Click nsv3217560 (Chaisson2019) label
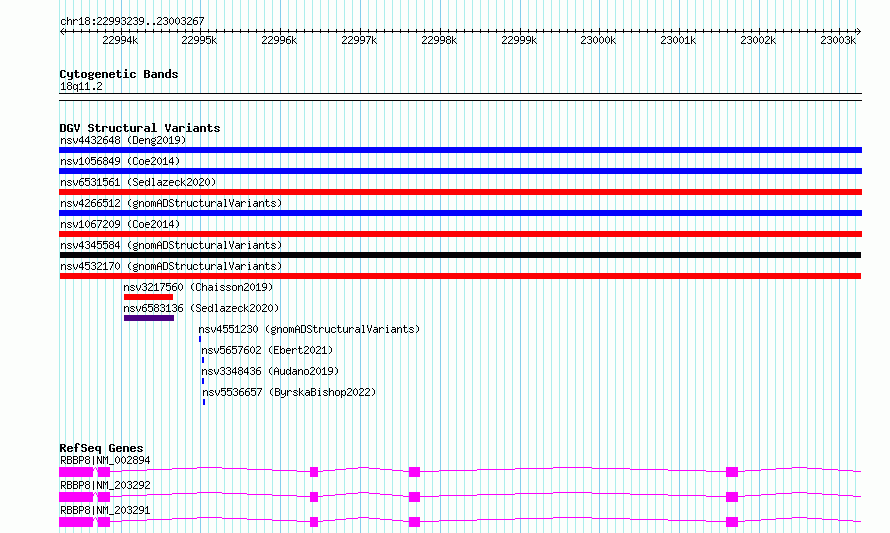890x533 pixels. coord(198,287)
